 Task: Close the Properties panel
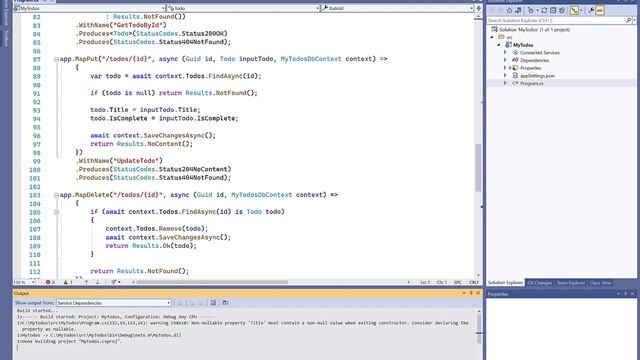tap(633, 294)
